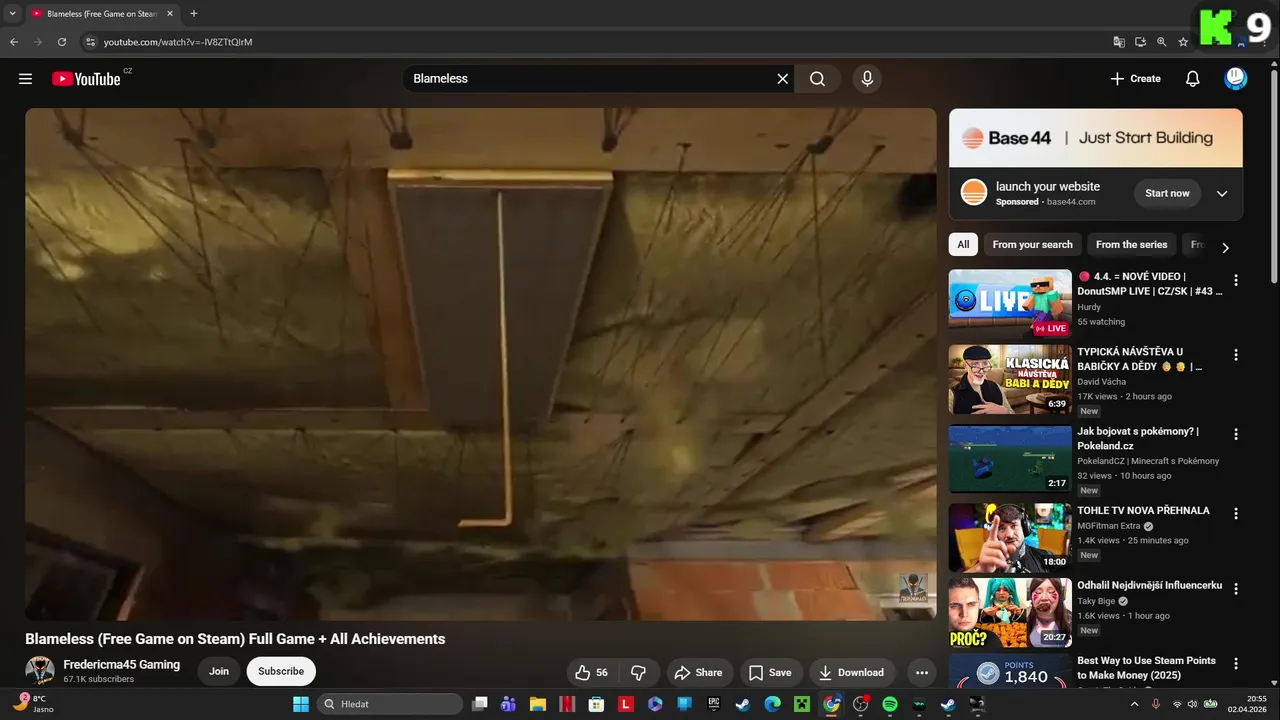Open the KLASICKÁ NÁVŠTĚVA BABI A DĚDY thumbnail
The image size is (1280, 720).
click(x=1010, y=379)
